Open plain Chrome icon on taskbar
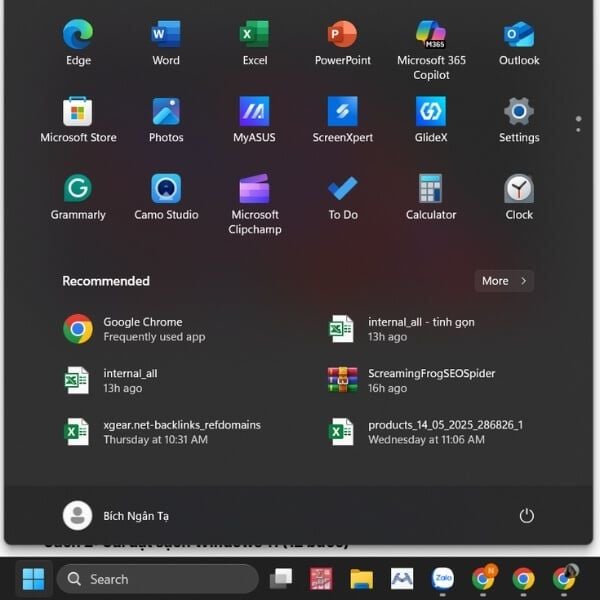Screen dimensions: 600x600 (523, 579)
